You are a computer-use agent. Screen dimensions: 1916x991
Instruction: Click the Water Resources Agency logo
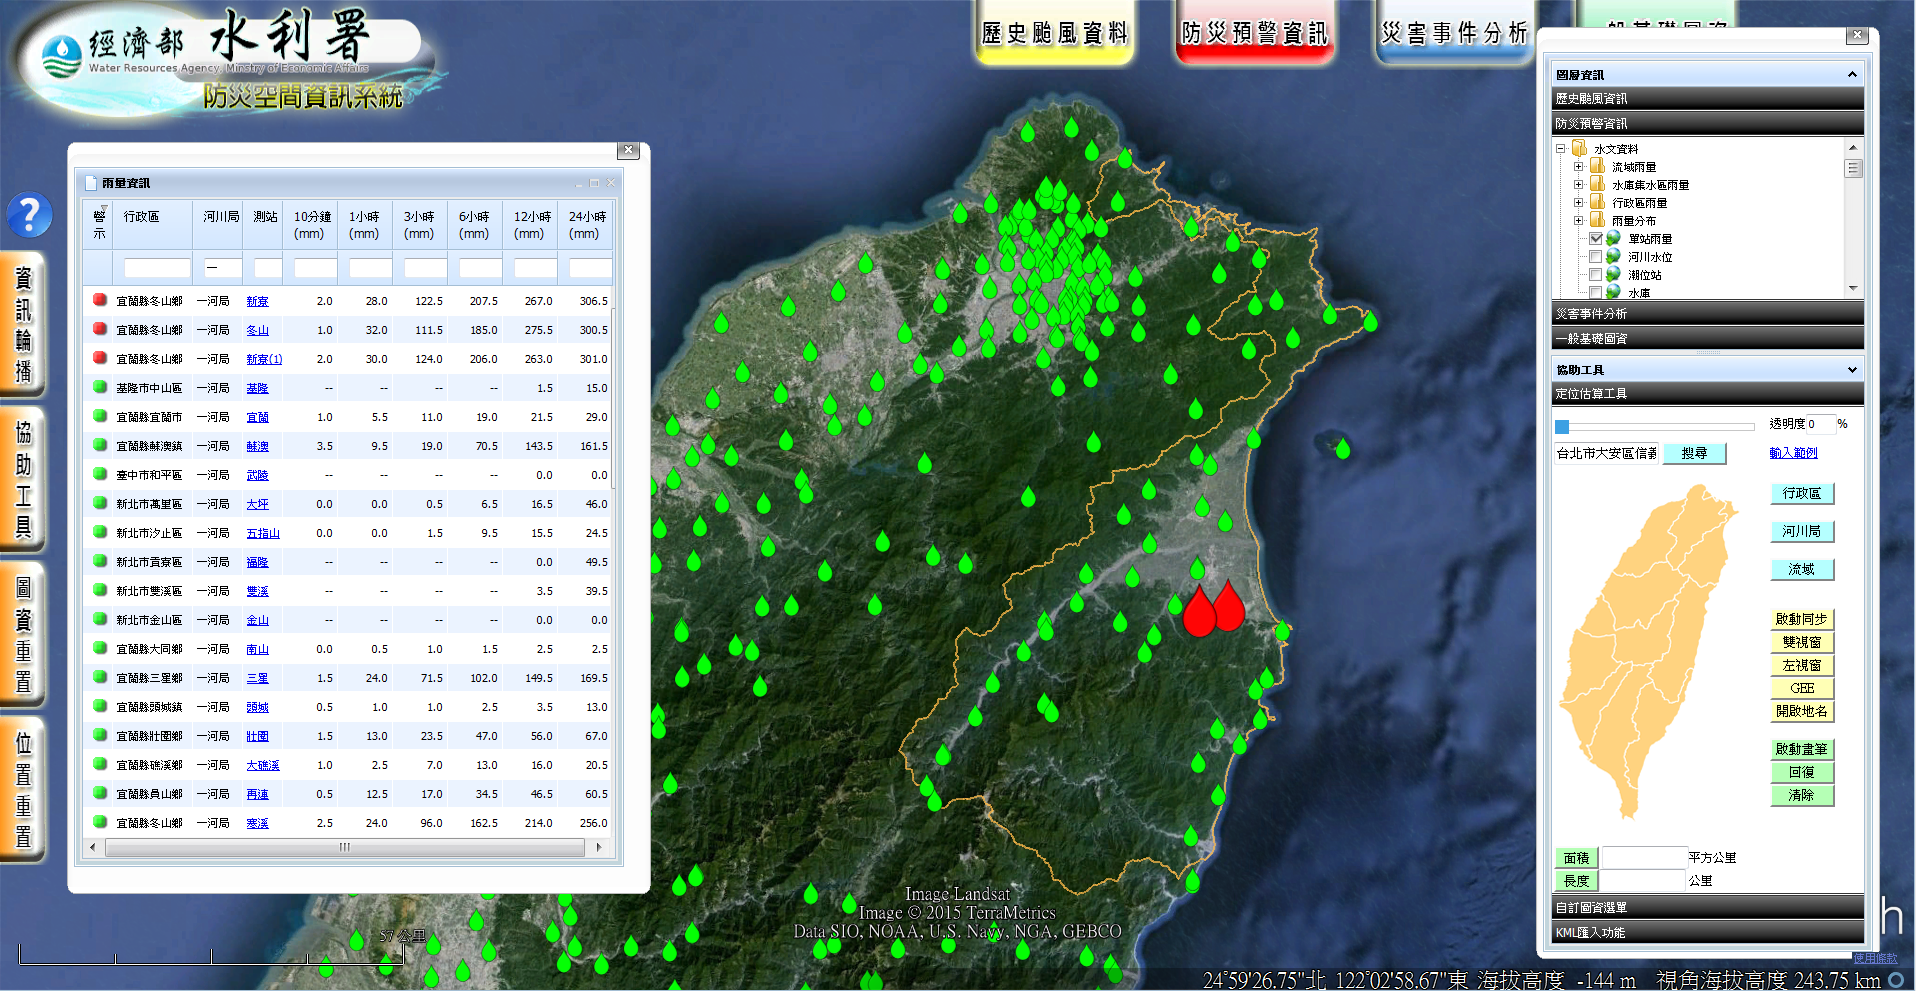62,57
